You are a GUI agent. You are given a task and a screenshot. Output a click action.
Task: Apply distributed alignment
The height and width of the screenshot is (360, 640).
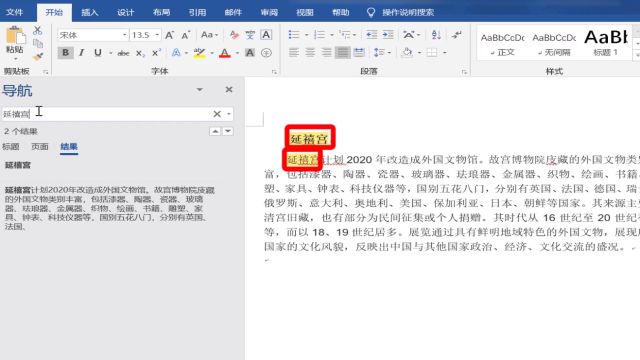click(x=359, y=52)
